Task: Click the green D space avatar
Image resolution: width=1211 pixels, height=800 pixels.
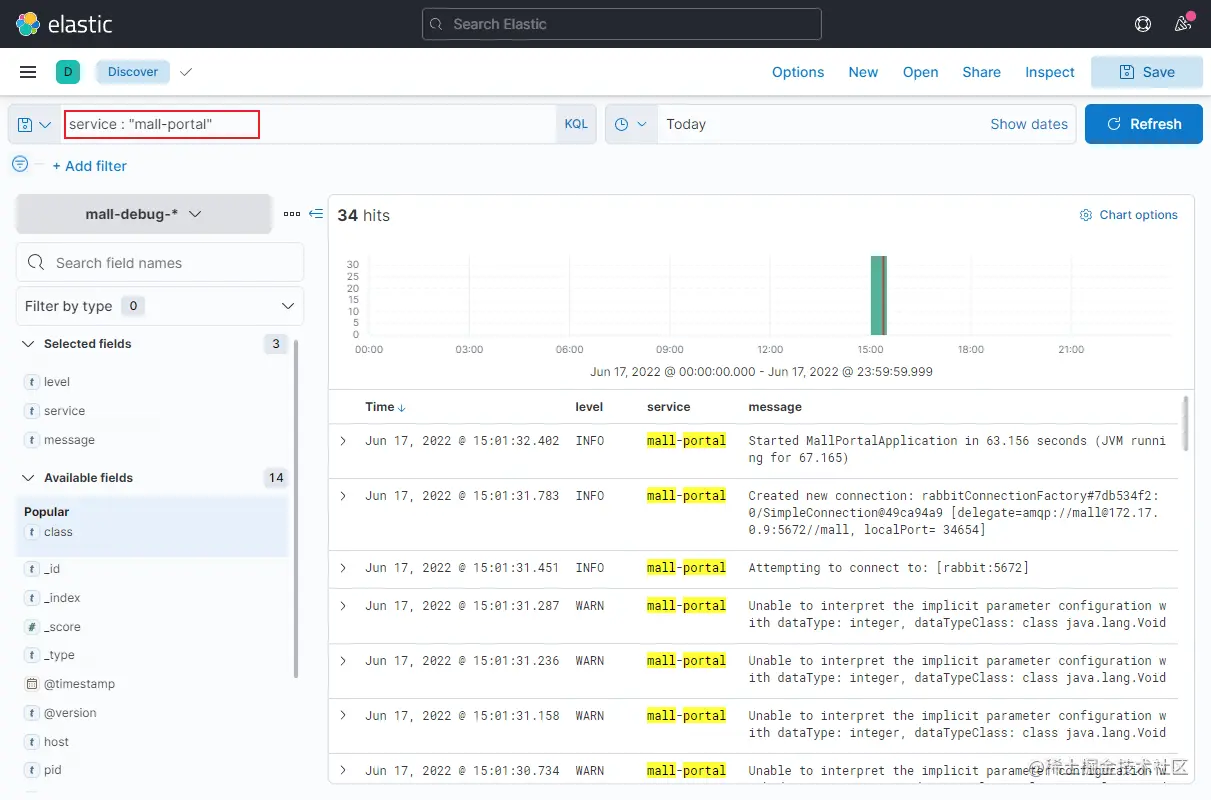Action: [x=68, y=72]
